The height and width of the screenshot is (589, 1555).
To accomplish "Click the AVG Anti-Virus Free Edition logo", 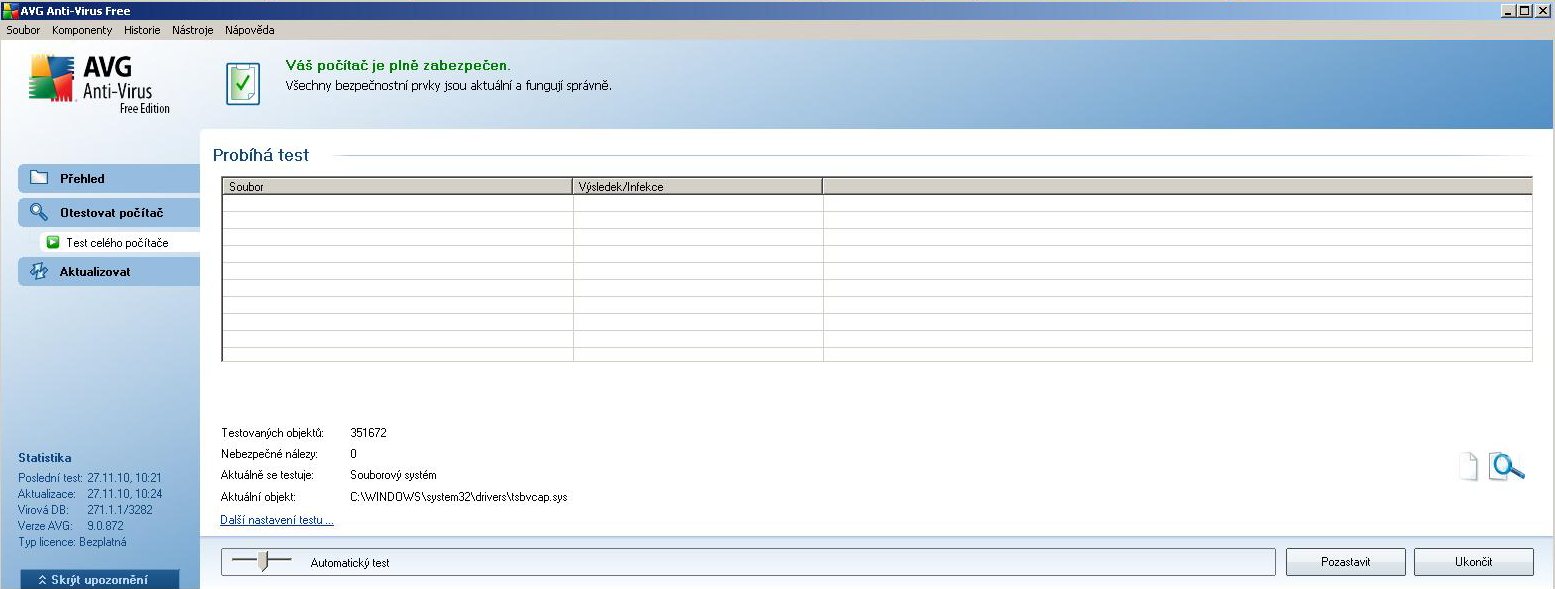I will (x=99, y=84).
